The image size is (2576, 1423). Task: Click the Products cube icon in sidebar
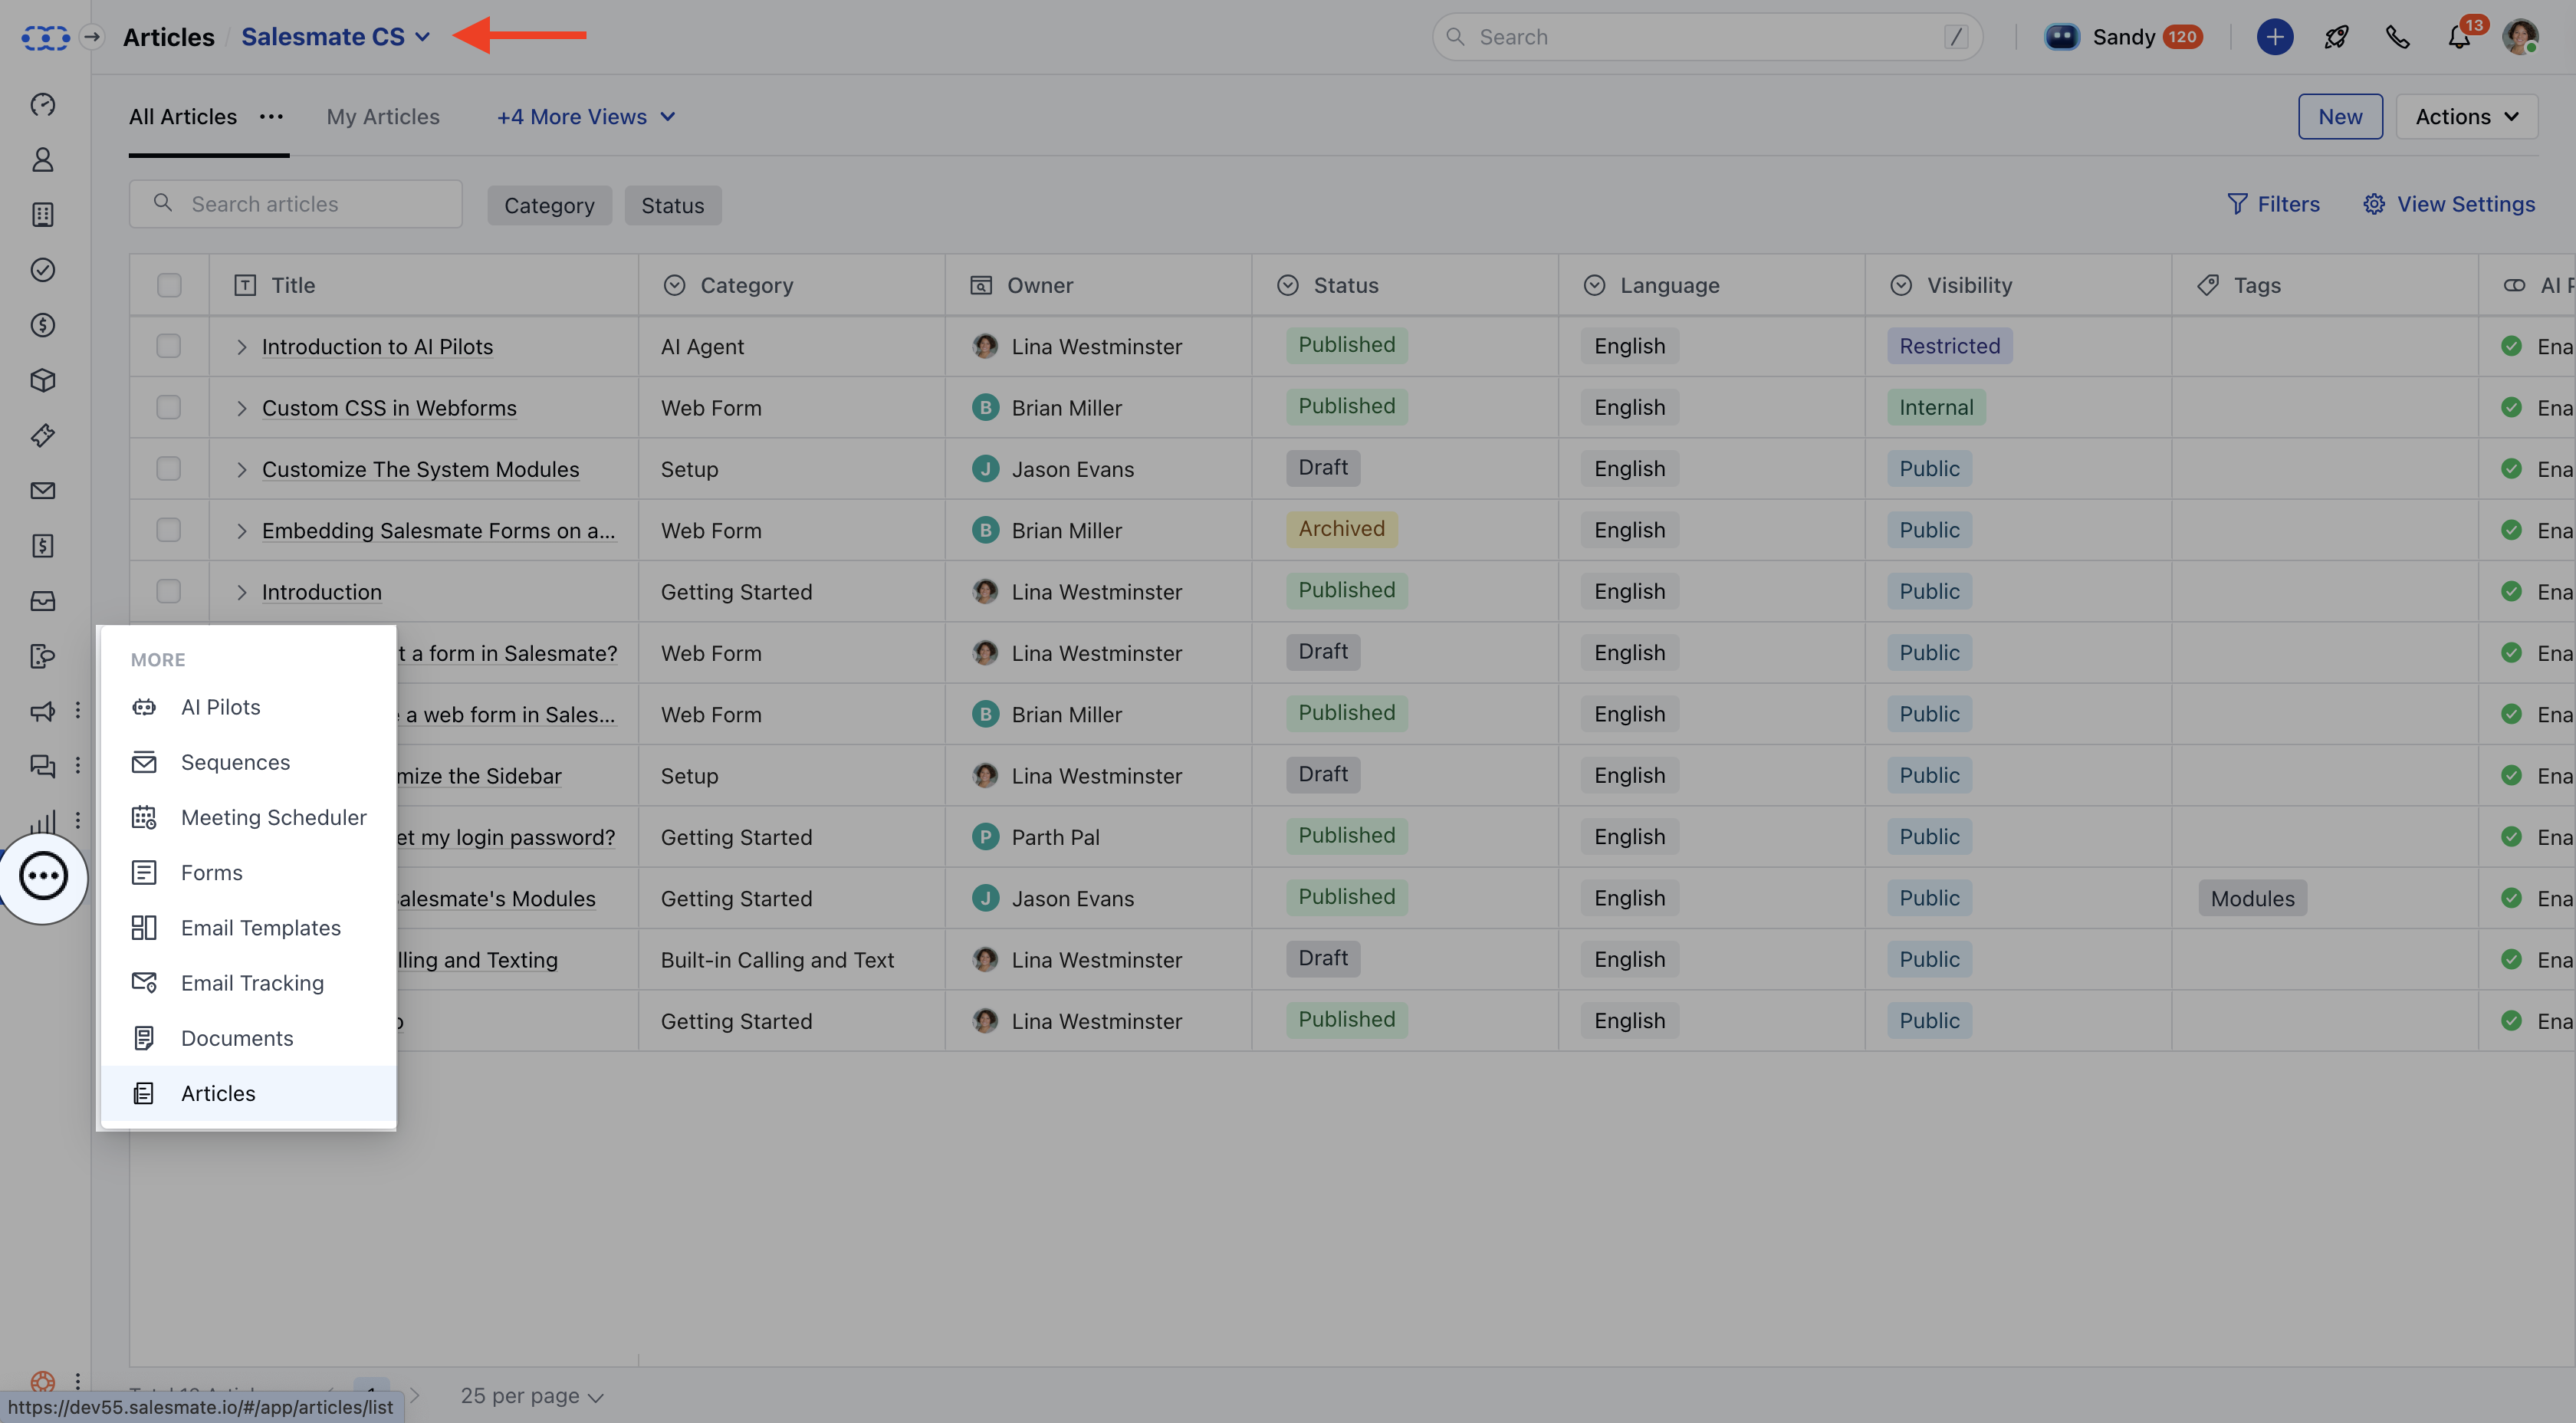coord(42,380)
